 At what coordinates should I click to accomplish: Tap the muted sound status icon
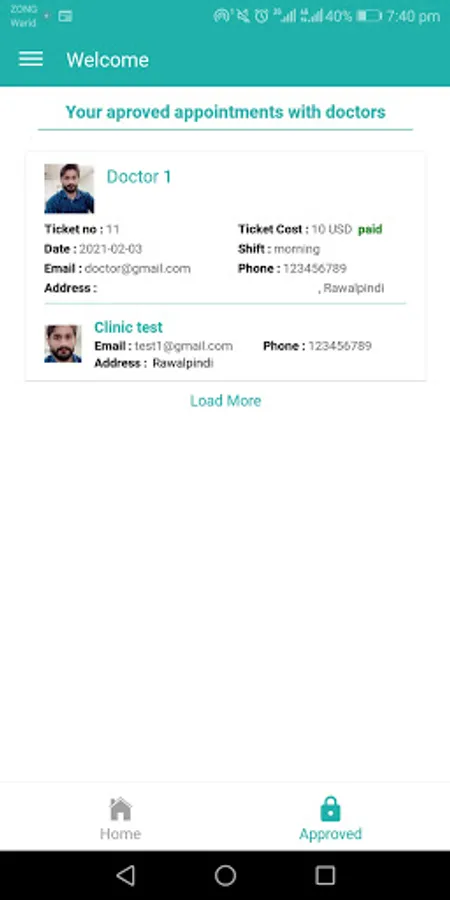[243, 16]
